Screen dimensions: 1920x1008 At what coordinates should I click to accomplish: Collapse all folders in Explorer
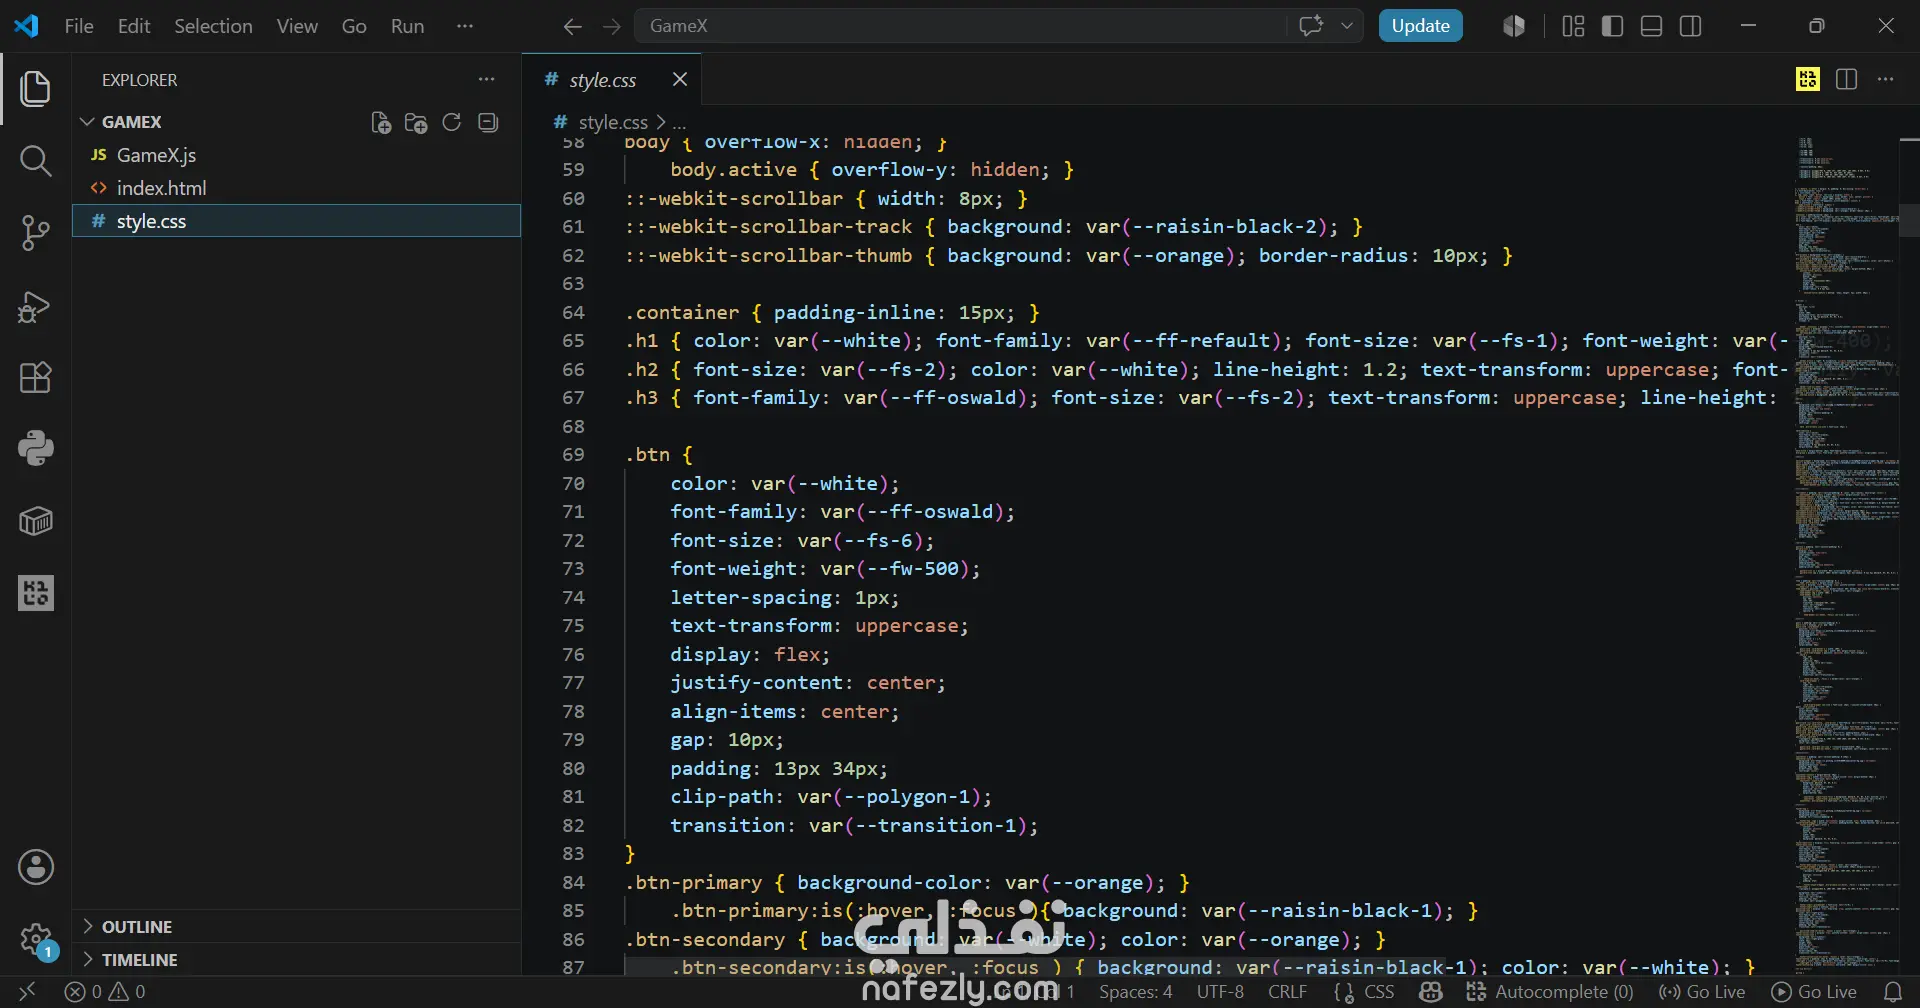pyautogui.click(x=488, y=122)
